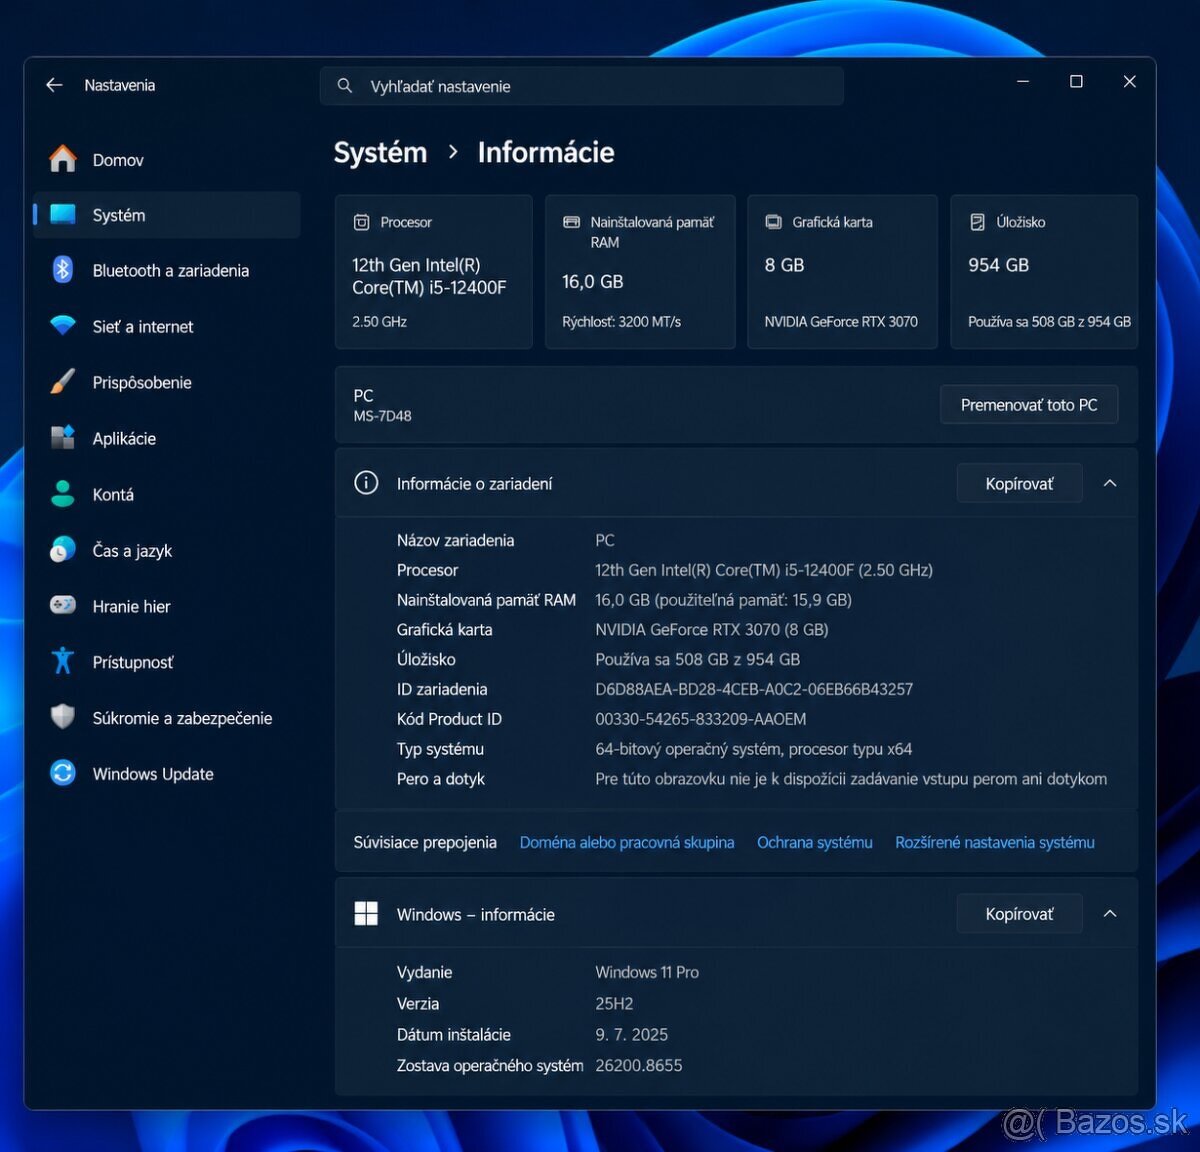This screenshot has height=1152, width=1200.
Task: Click the PC name MS-7D48
Action: (382, 416)
